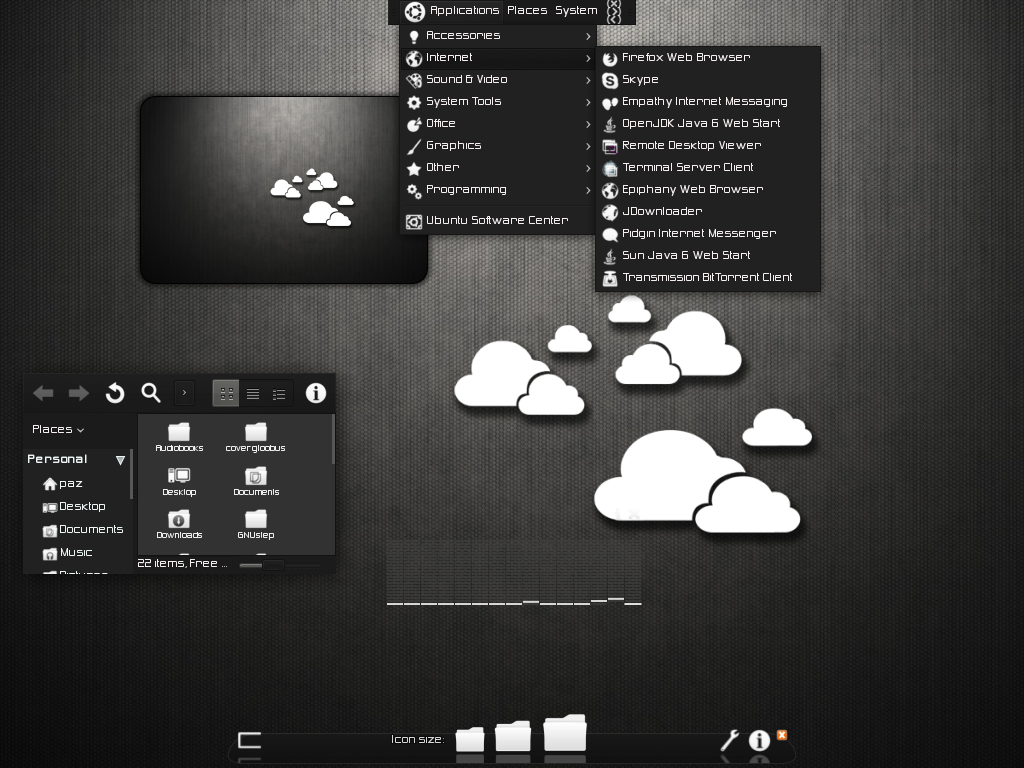The width and height of the screenshot is (1024, 768).
Task: Click the Transmission BitTorrent icon
Action: pos(610,278)
